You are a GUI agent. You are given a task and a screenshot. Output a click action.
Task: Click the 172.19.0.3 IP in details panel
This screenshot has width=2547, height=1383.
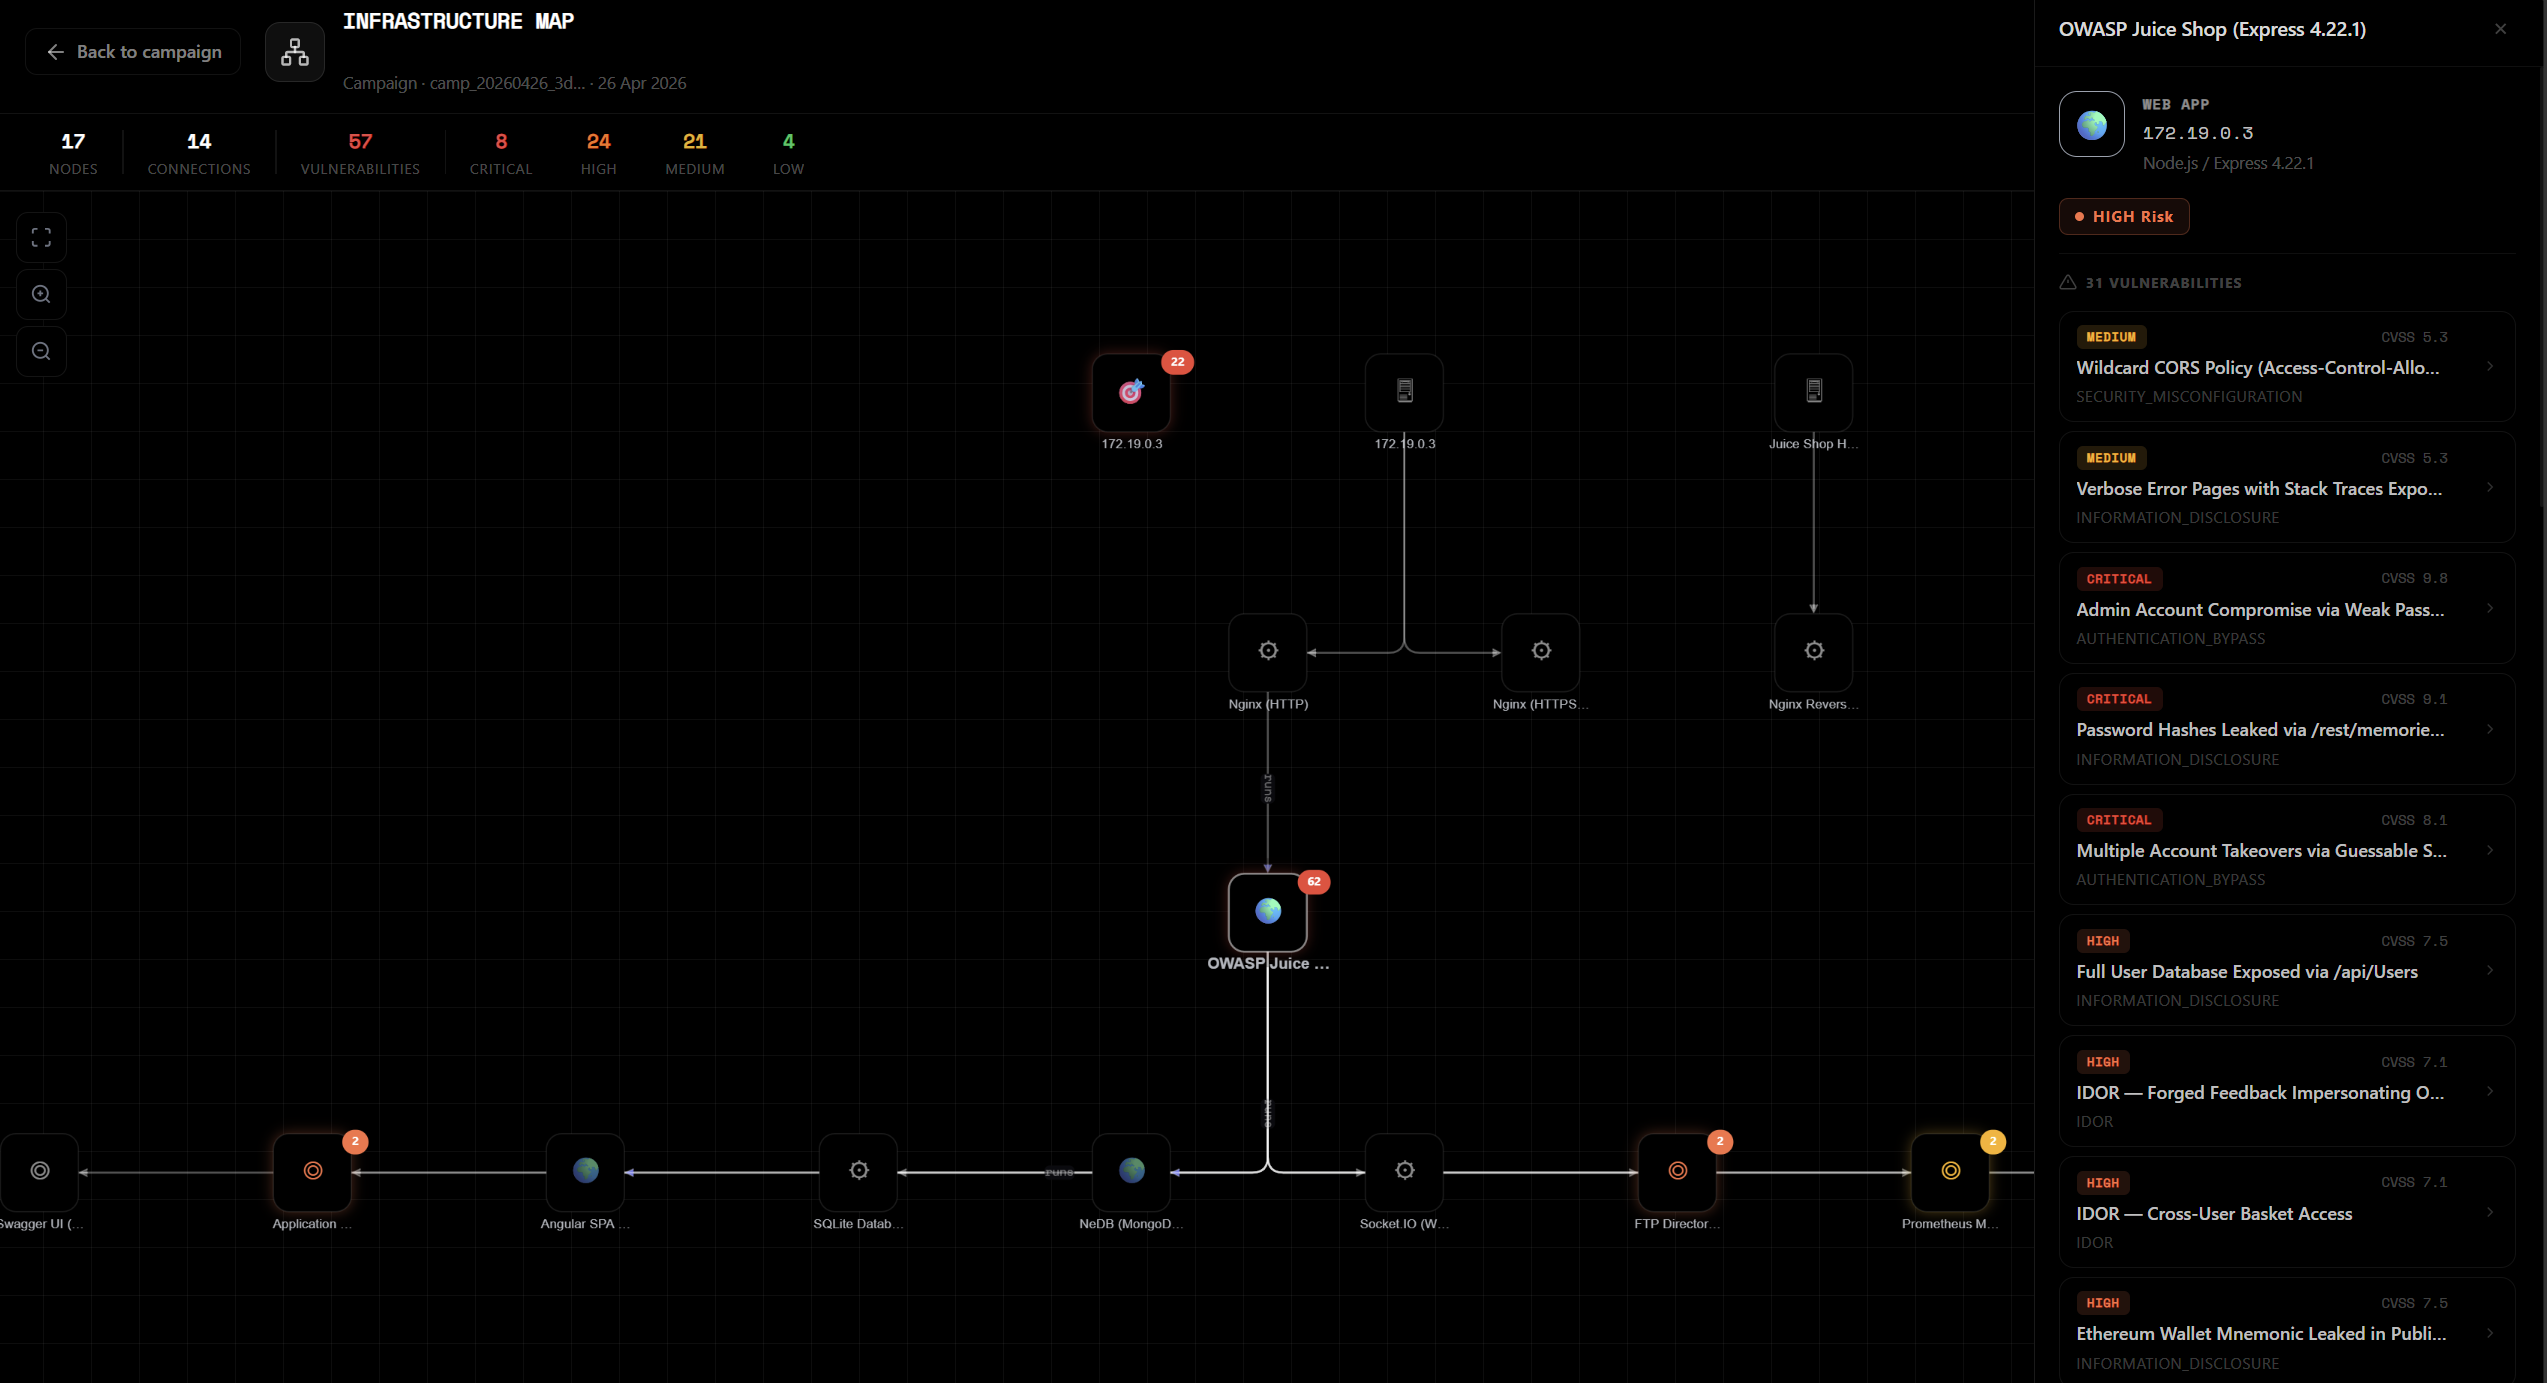tap(2198, 134)
